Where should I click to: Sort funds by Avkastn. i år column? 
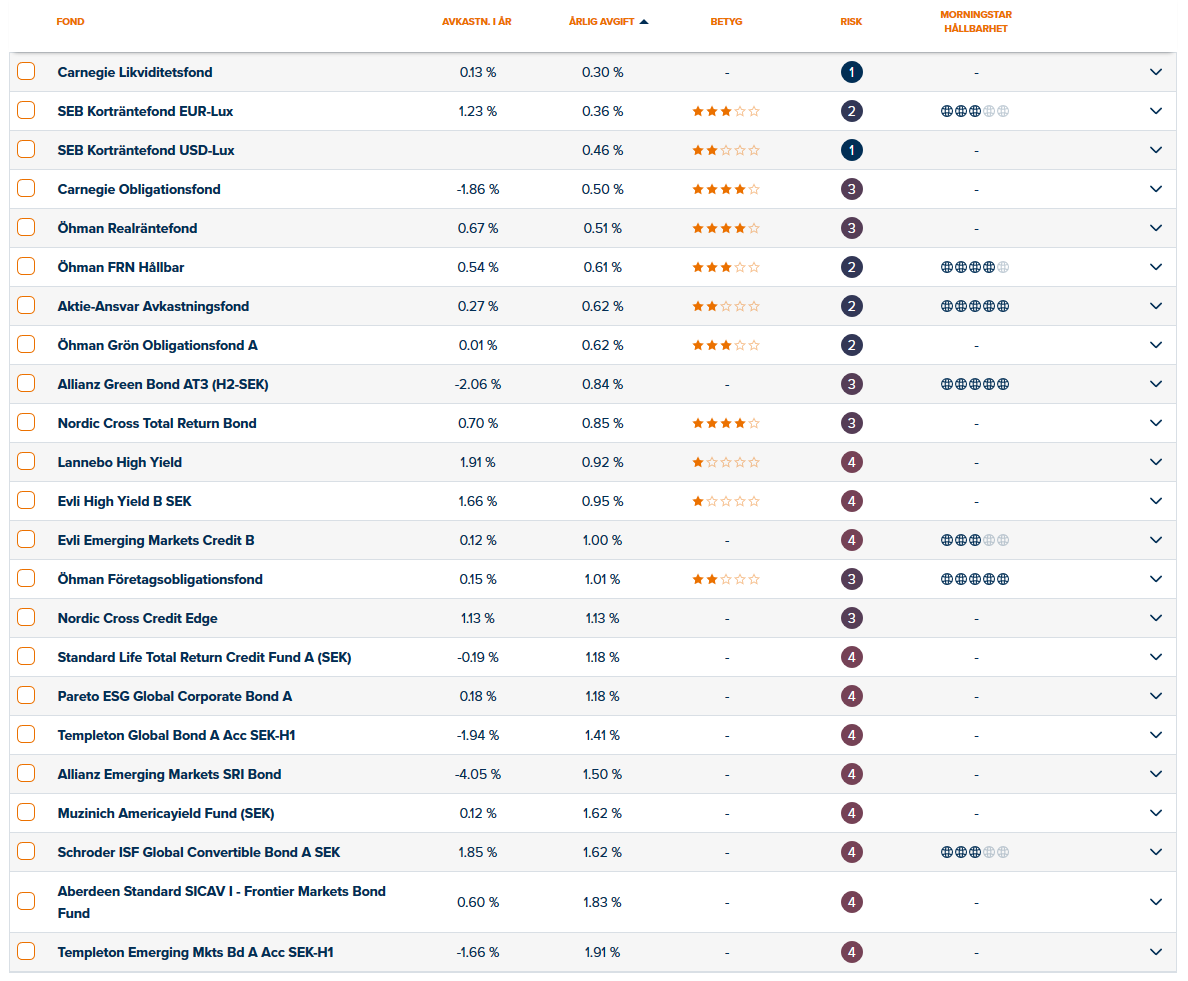coord(477,22)
